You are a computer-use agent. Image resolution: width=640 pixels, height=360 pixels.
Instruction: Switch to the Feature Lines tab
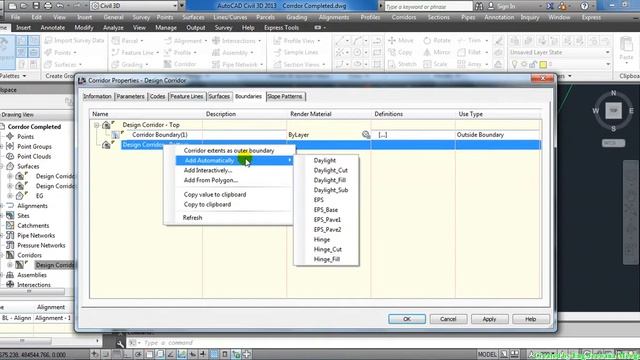click(187, 96)
